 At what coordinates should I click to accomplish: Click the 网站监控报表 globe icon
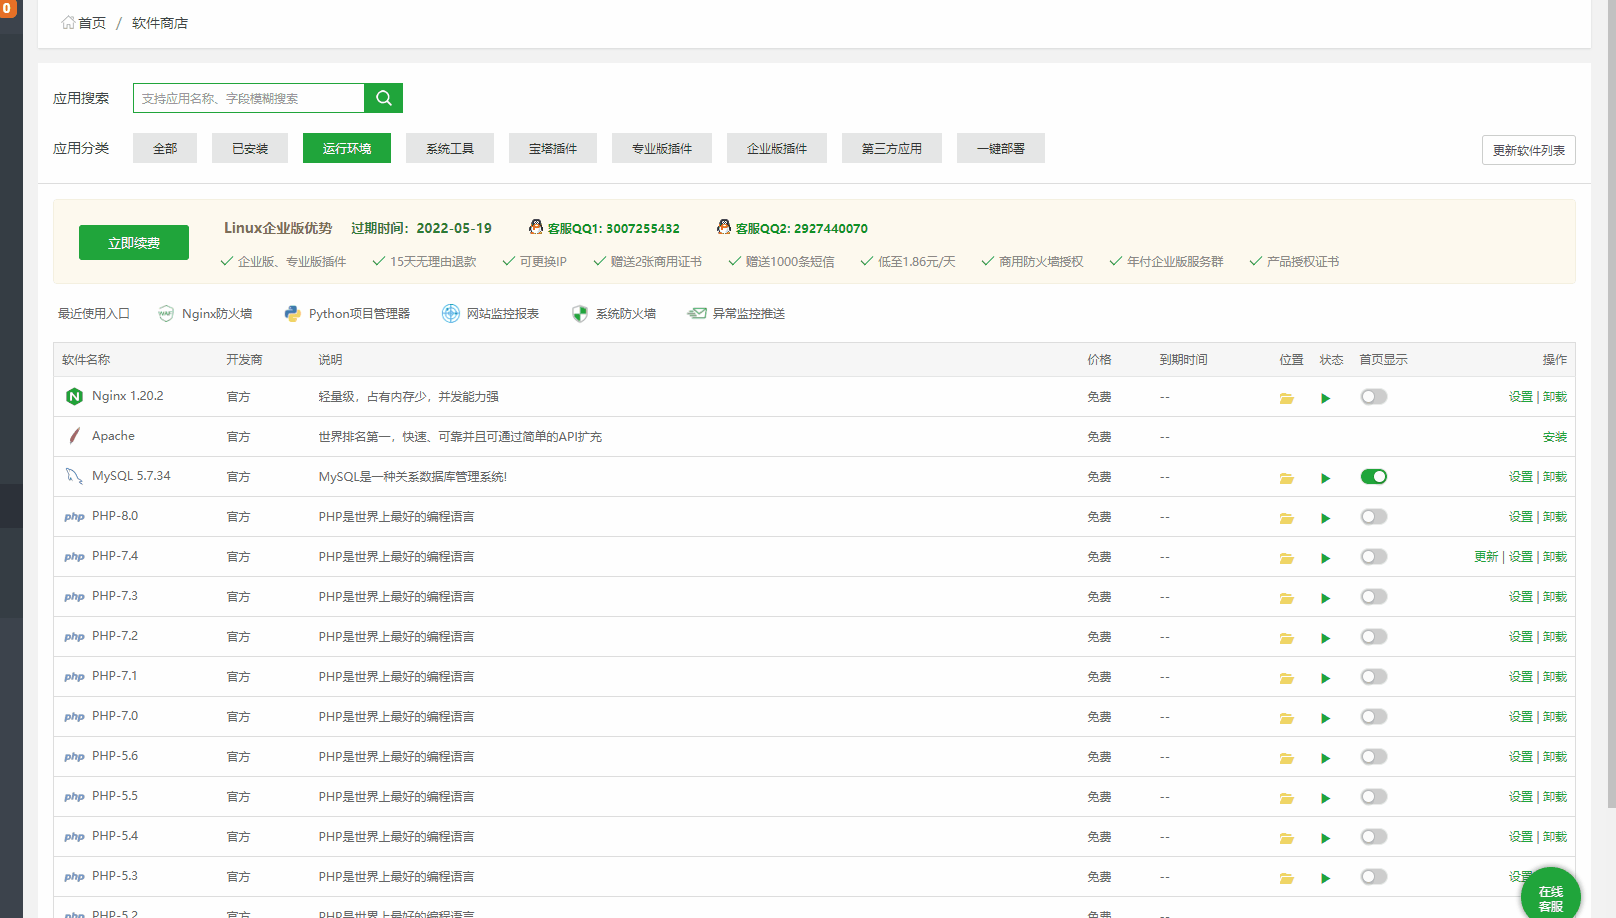pyautogui.click(x=451, y=314)
